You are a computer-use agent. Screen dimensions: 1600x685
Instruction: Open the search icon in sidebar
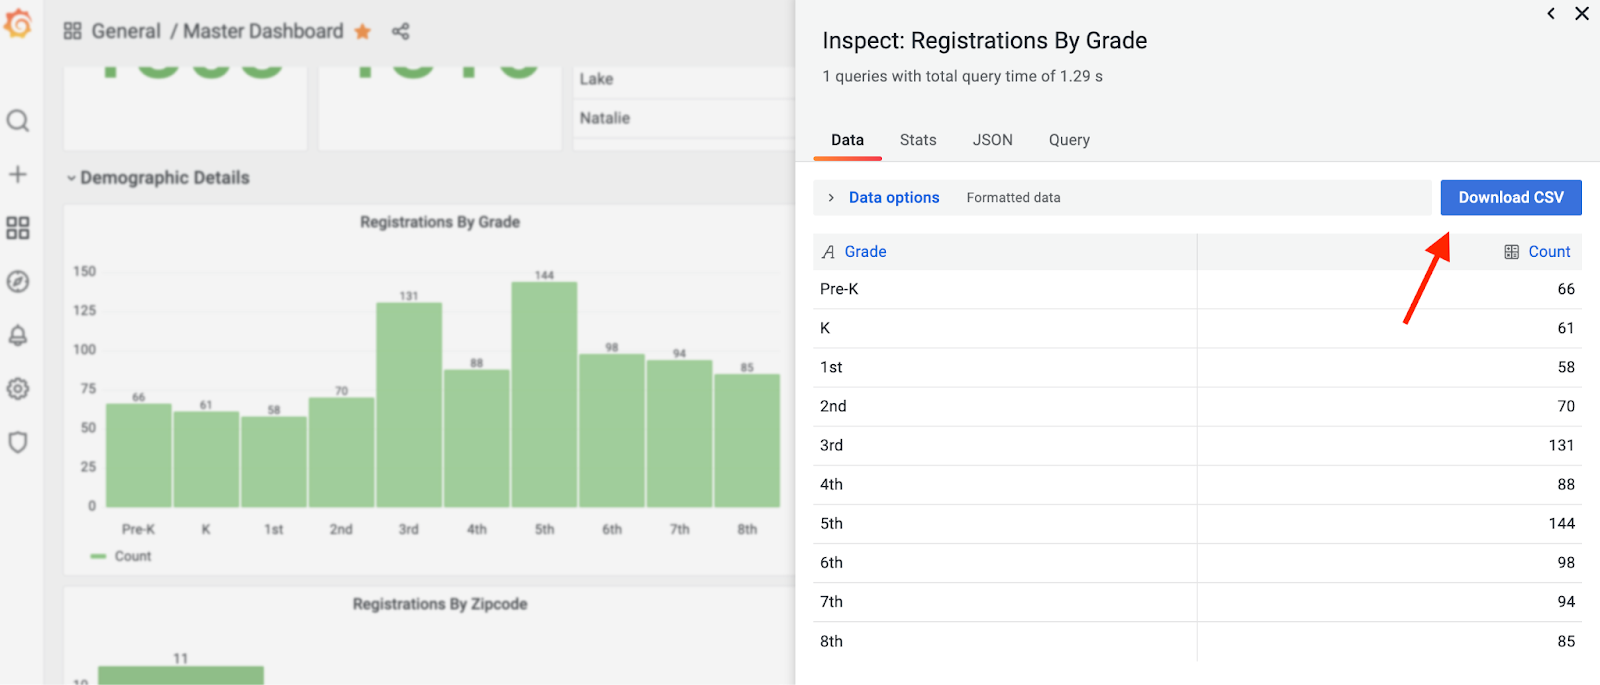[x=18, y=121]
